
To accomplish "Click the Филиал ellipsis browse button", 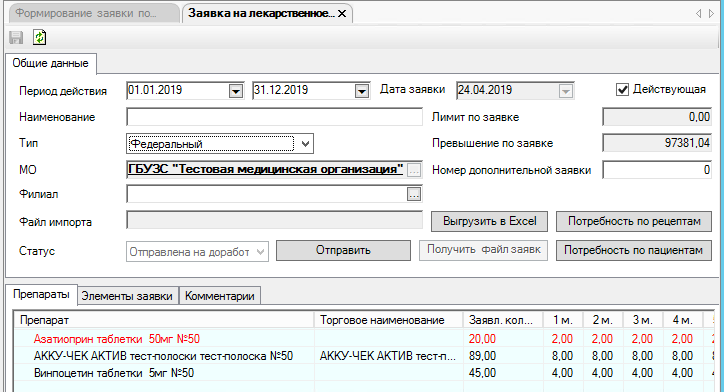I will tap(414, 194).
